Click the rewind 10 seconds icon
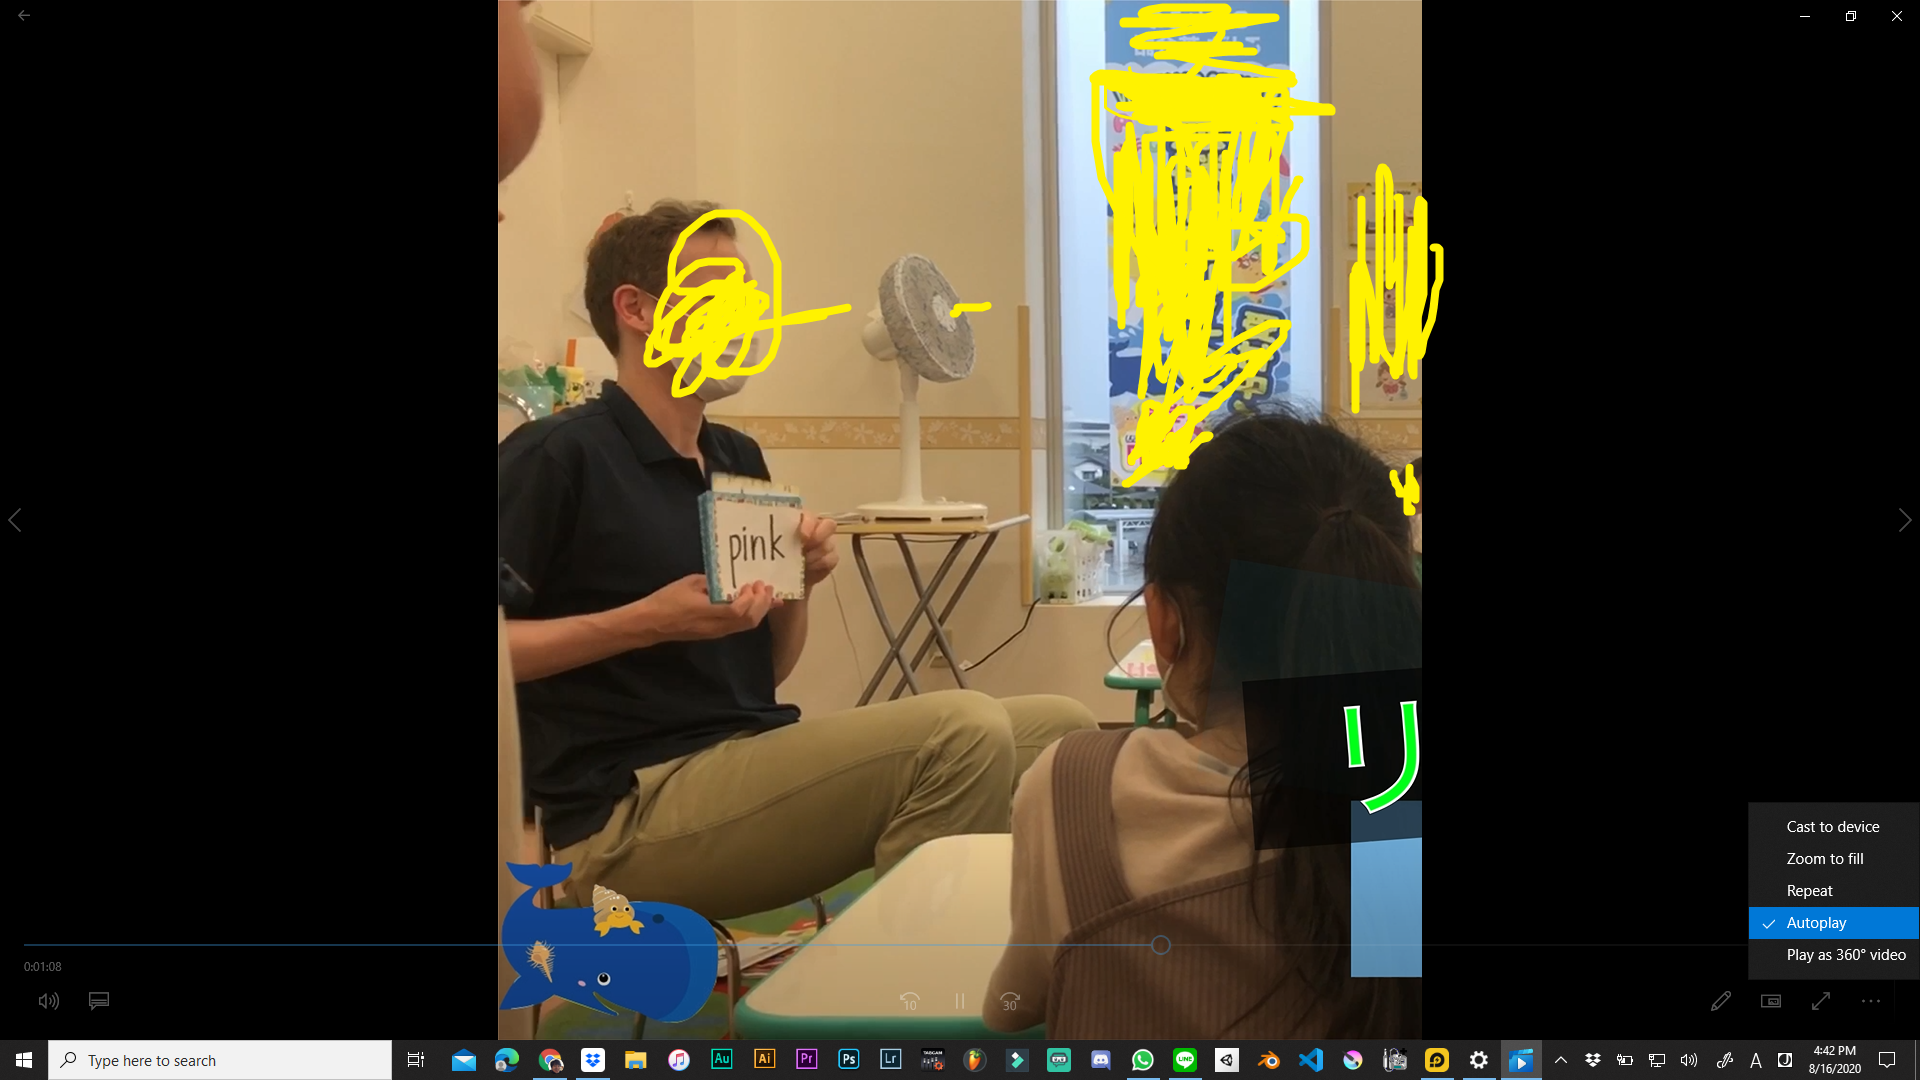 point(910,1001)
